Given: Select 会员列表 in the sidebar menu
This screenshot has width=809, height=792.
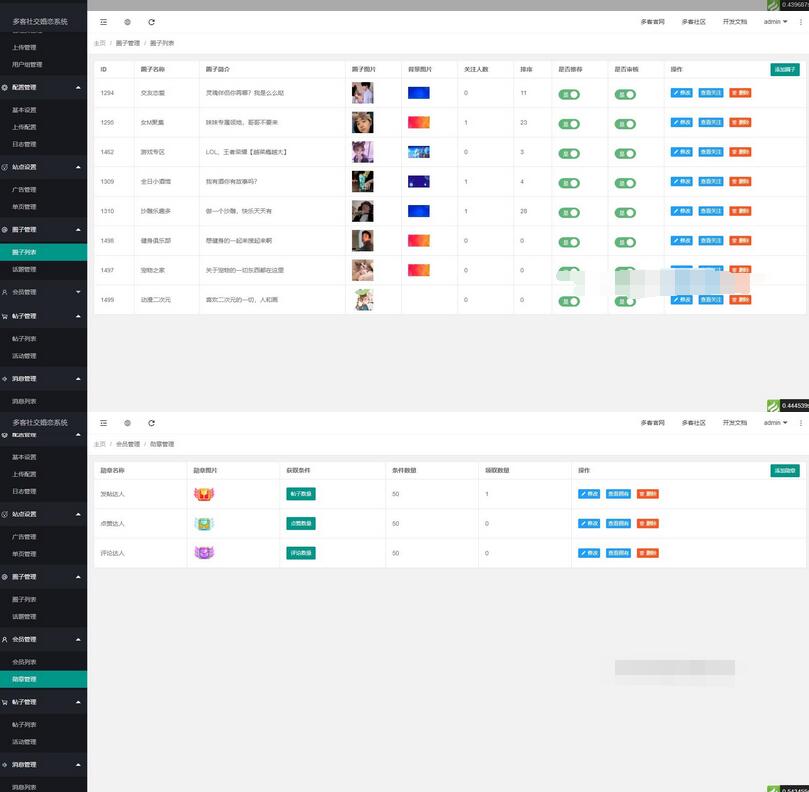Looking at the screenshot, I should (25, 662).
